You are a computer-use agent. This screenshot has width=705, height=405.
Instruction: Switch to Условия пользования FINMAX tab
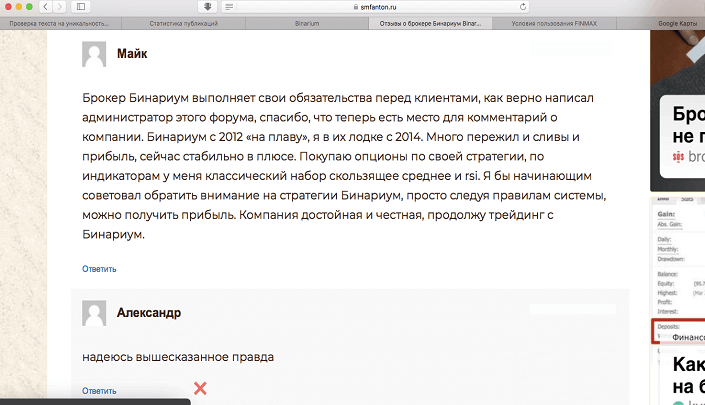coord(554,23)
